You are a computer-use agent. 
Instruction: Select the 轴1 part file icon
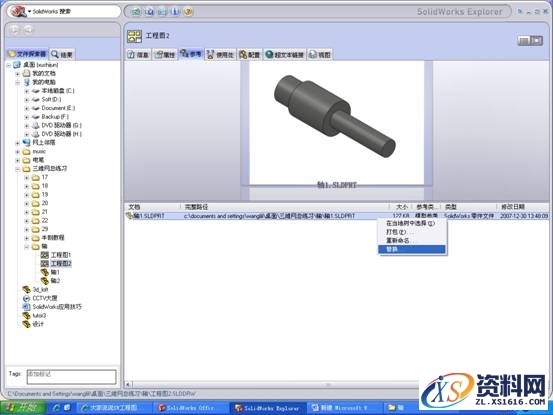44,272
